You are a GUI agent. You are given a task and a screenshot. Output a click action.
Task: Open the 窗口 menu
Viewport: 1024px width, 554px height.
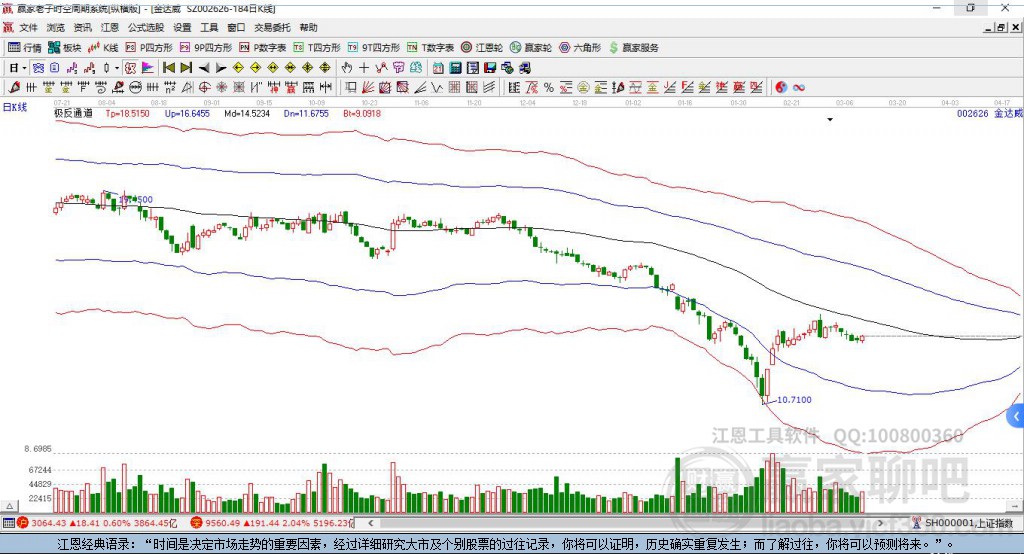click(x=236, y=27)
